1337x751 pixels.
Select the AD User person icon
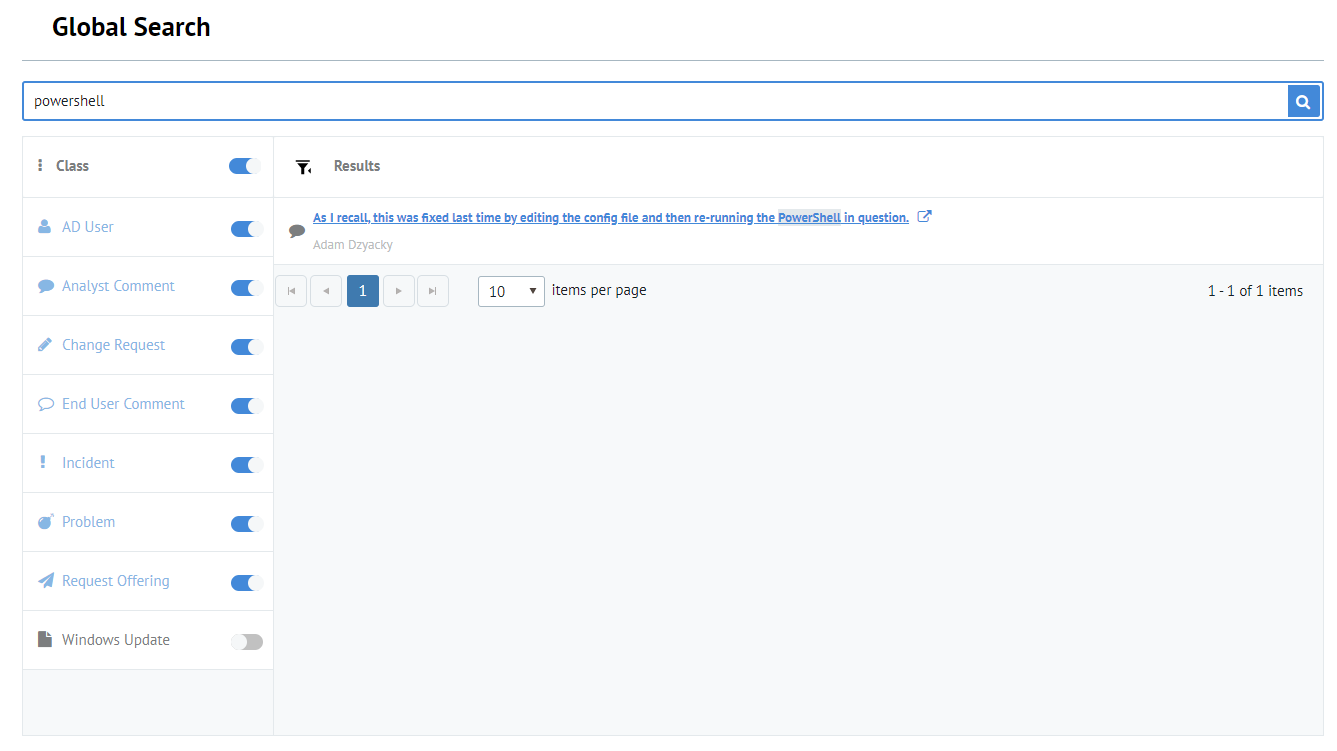[x=44, y=227]
